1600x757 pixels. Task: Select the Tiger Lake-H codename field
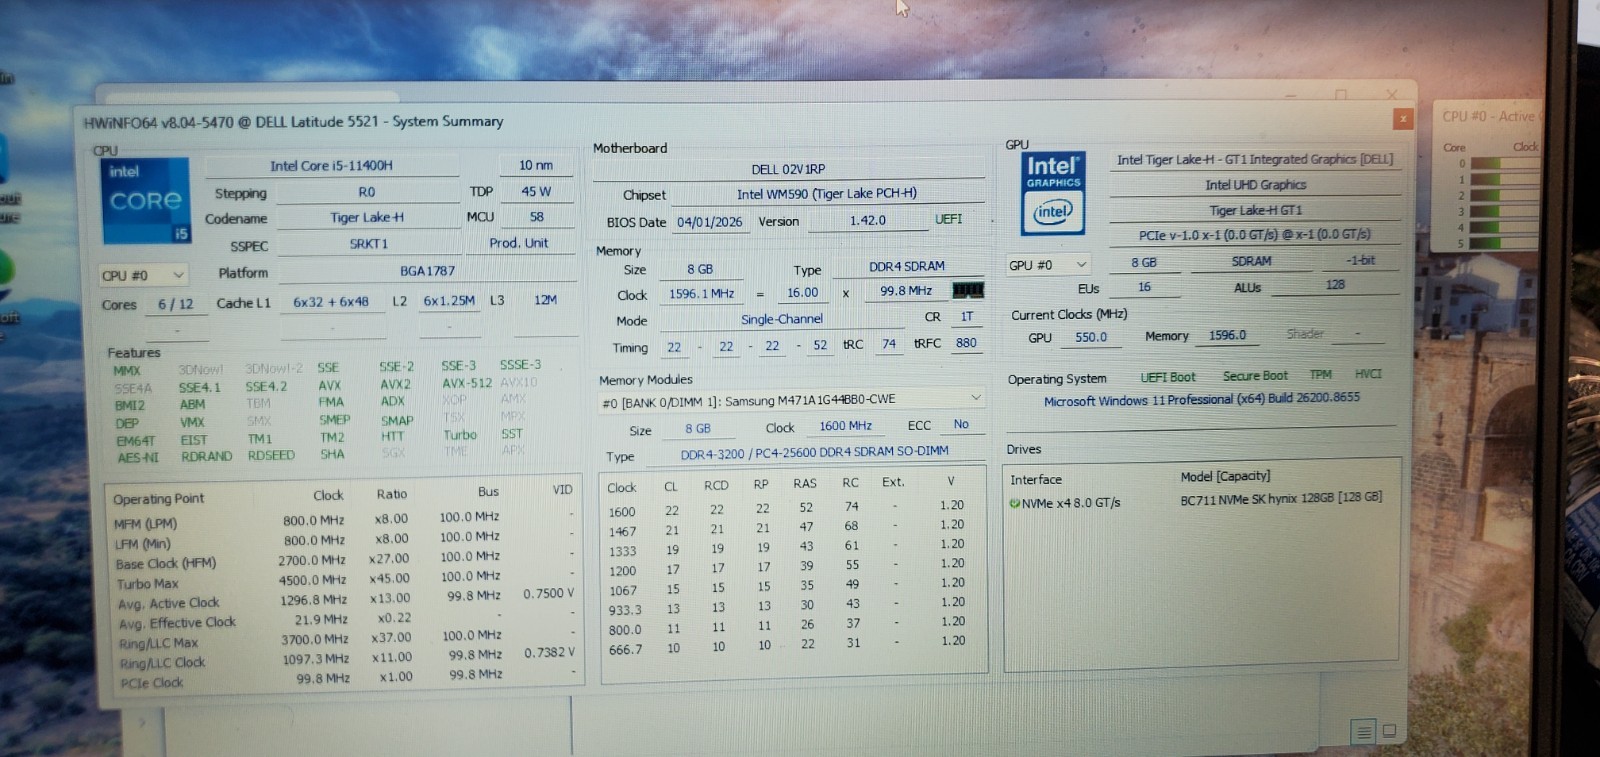(x=367, y=217)
